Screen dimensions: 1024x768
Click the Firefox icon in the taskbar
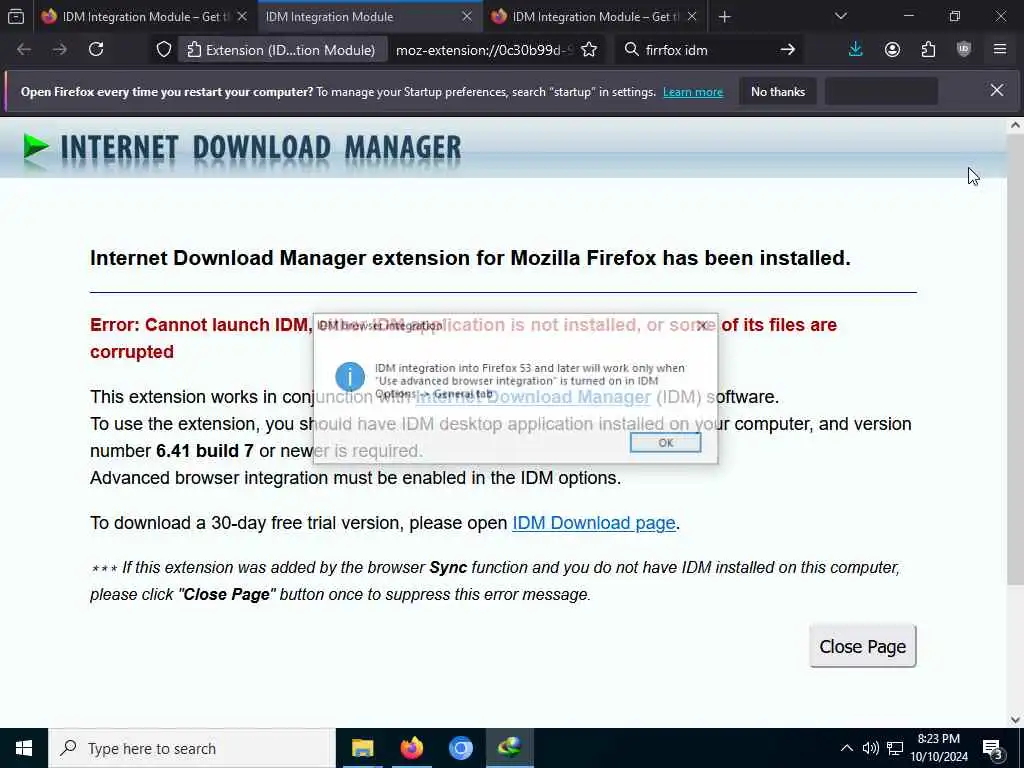tap(411, 748)
